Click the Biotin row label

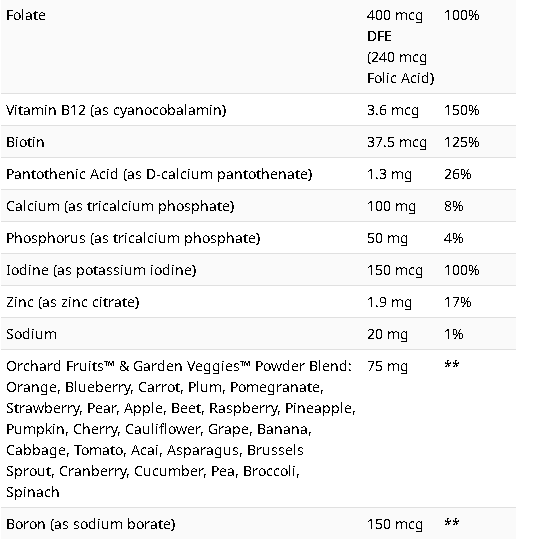[x=25, y=142]
